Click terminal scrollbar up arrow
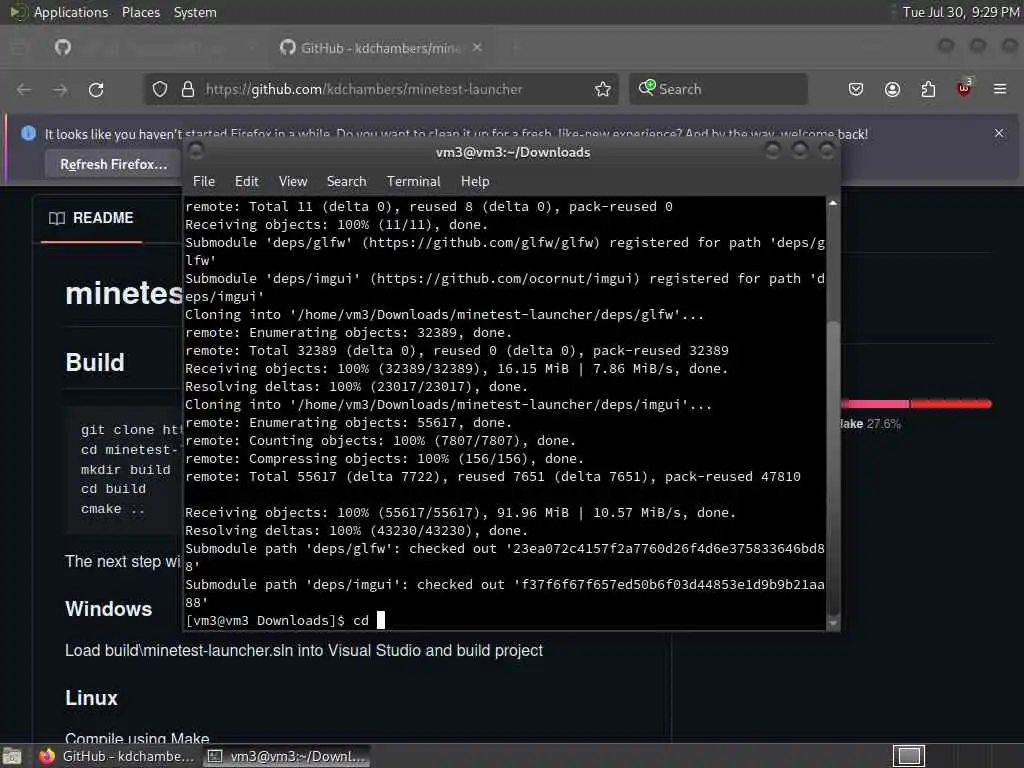 pyautogui.click(x=833, y=203)
